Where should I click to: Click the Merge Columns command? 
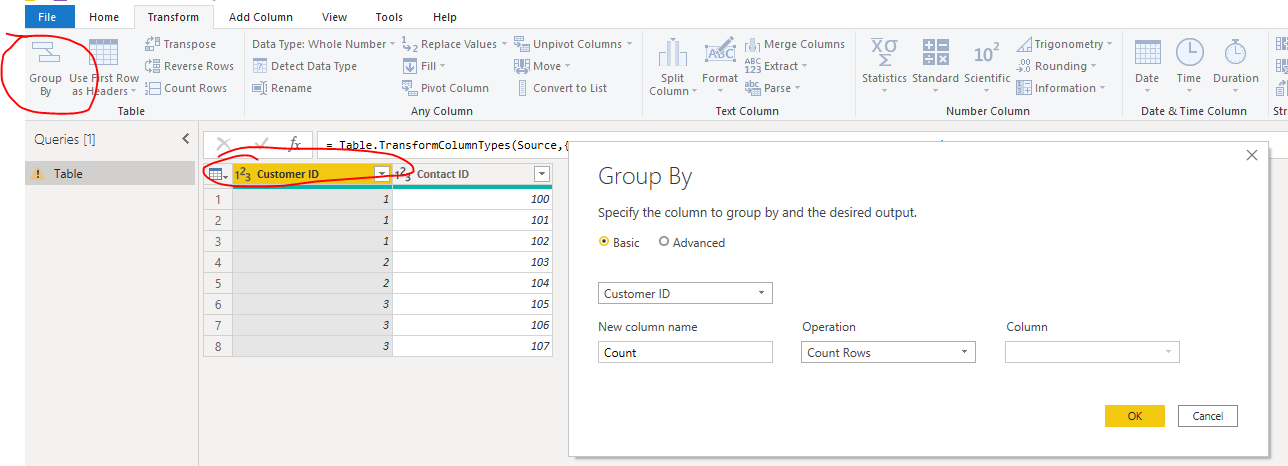click(x=795, y=44)
